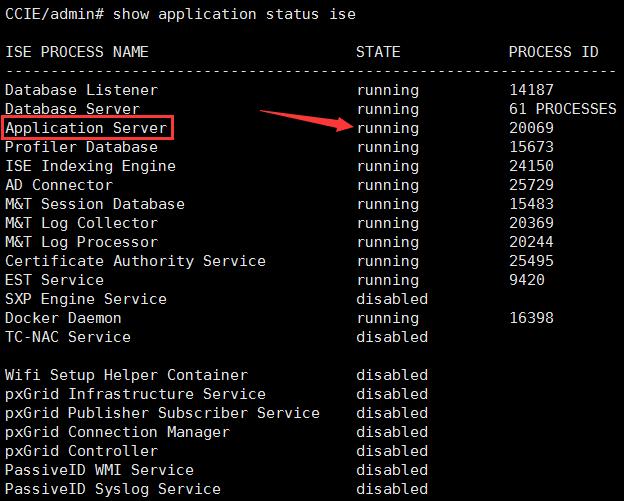Click the 'PassiveID WMI Service' process name
The height and width of the screenshot is (501, 624).
point(99,470)
